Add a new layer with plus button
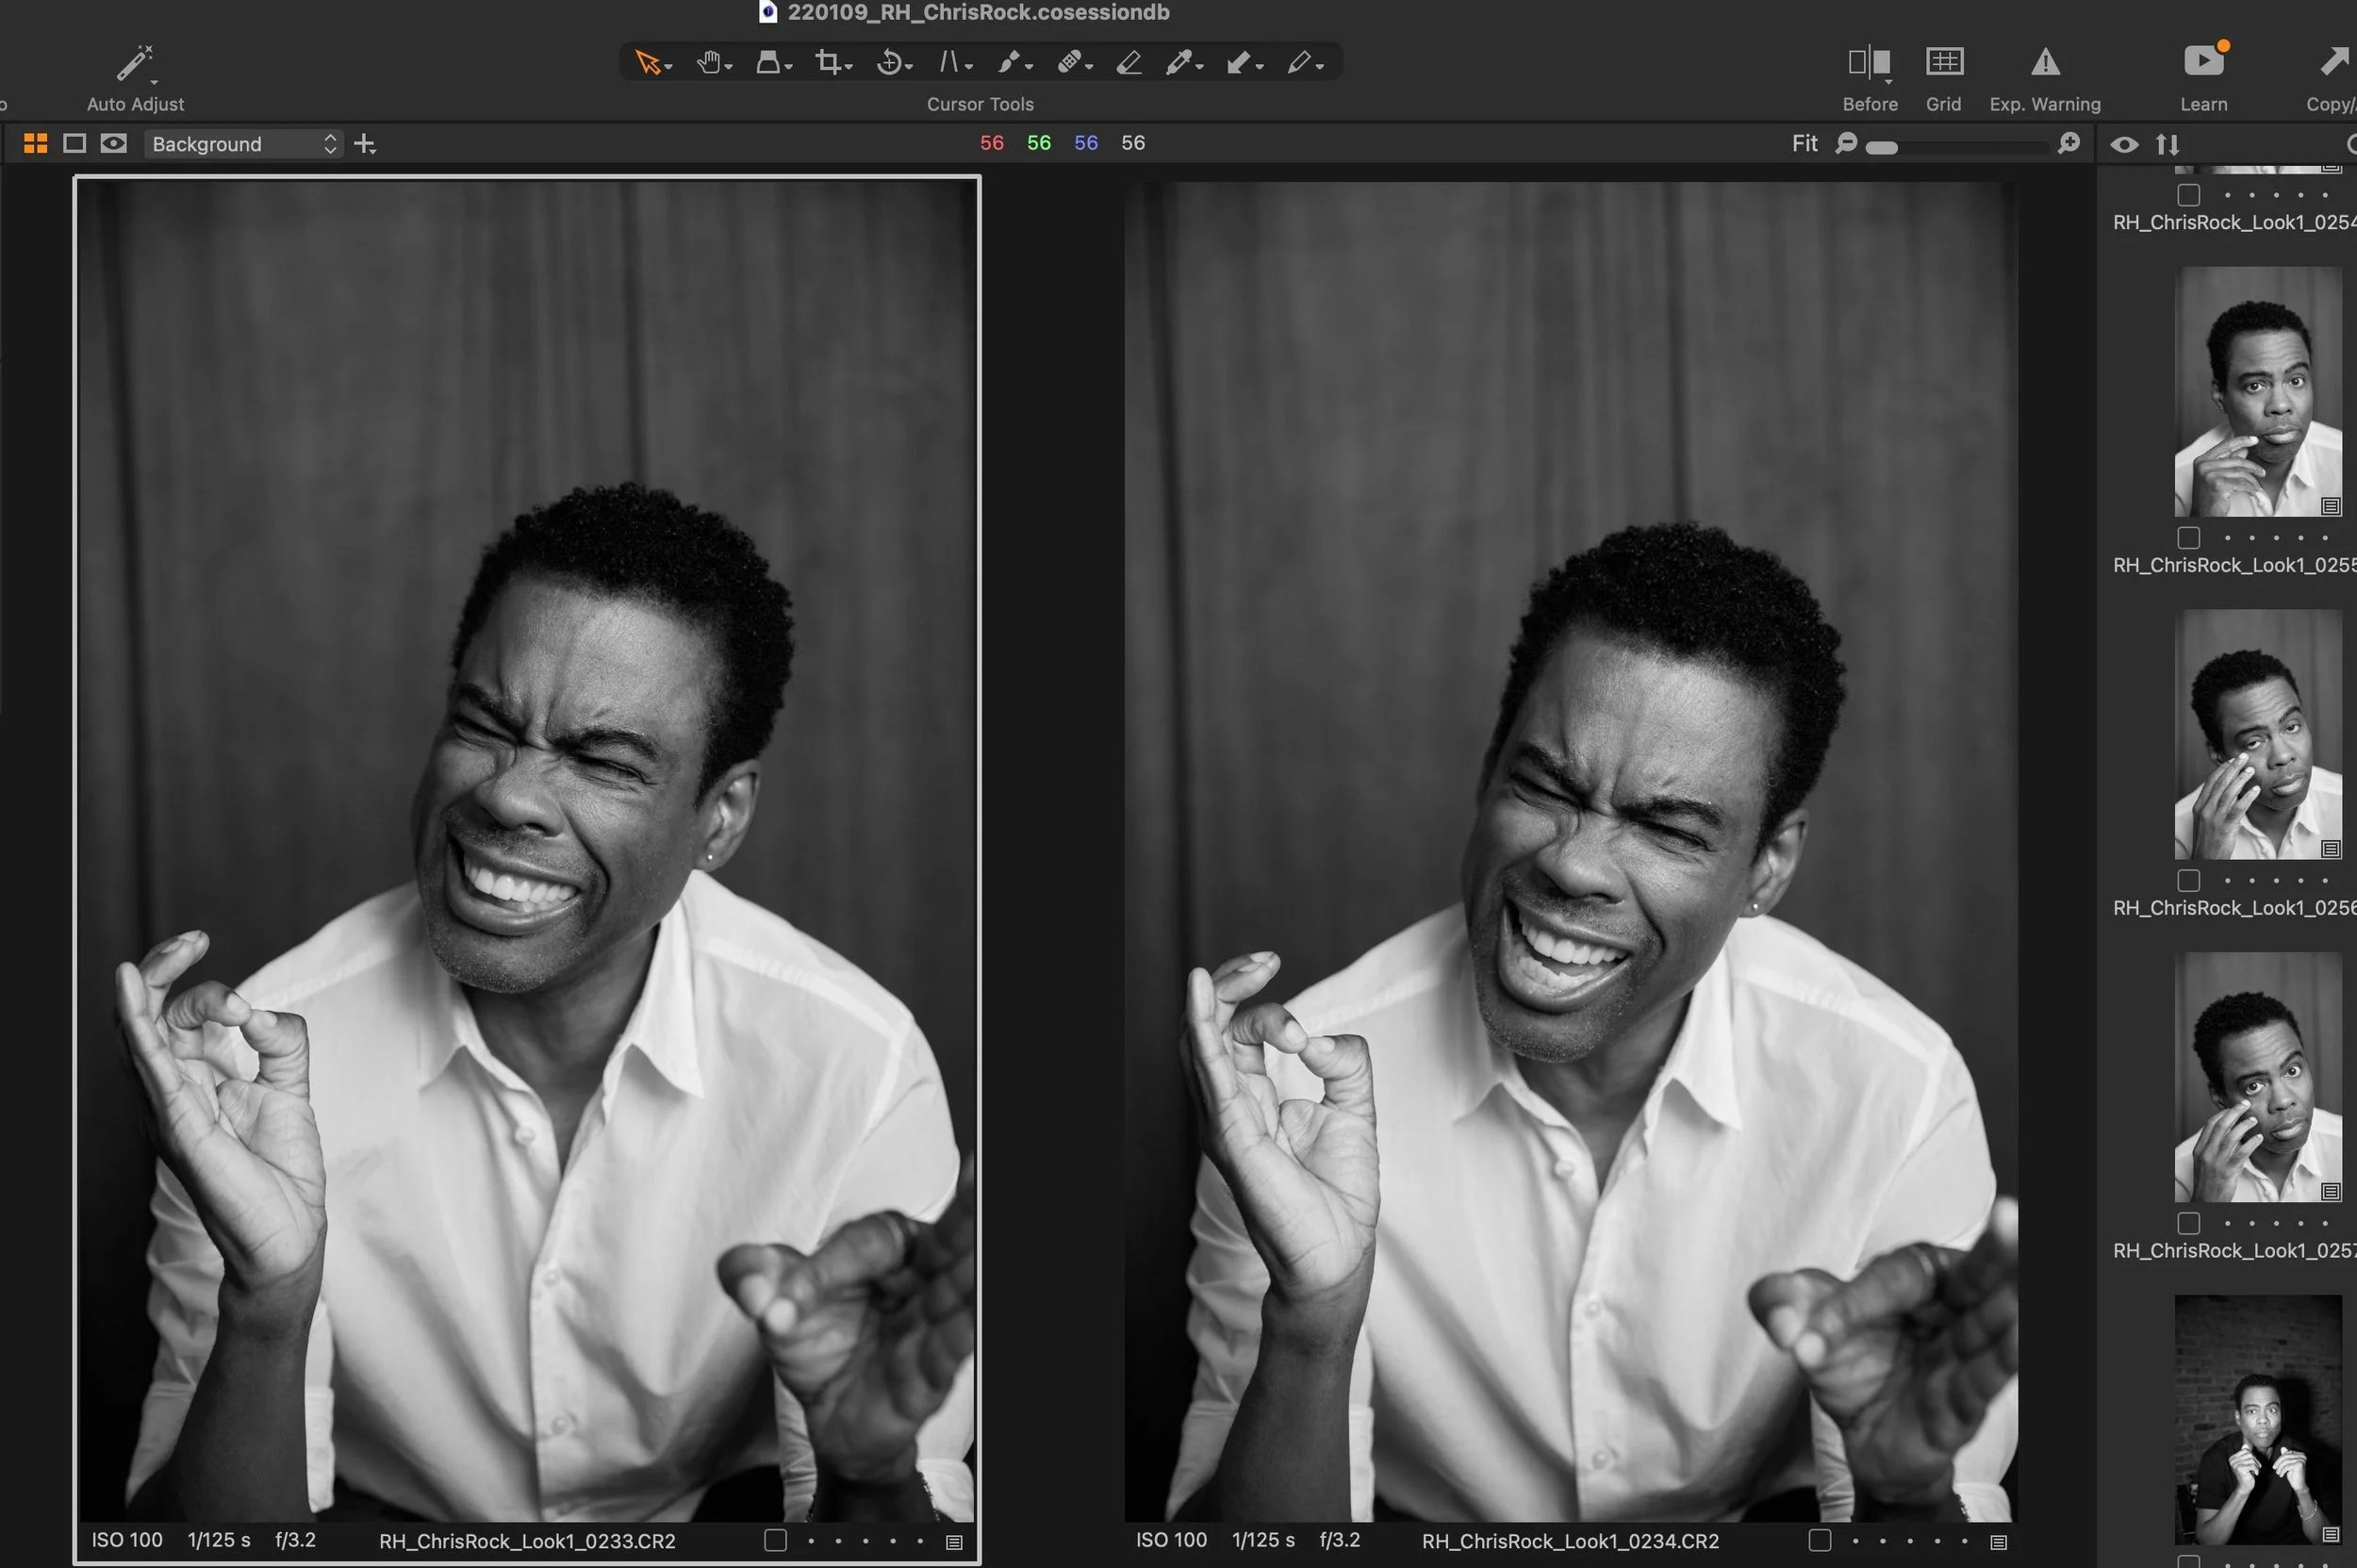Viewport: 2357px width, 1568px height. coord(365,144)
